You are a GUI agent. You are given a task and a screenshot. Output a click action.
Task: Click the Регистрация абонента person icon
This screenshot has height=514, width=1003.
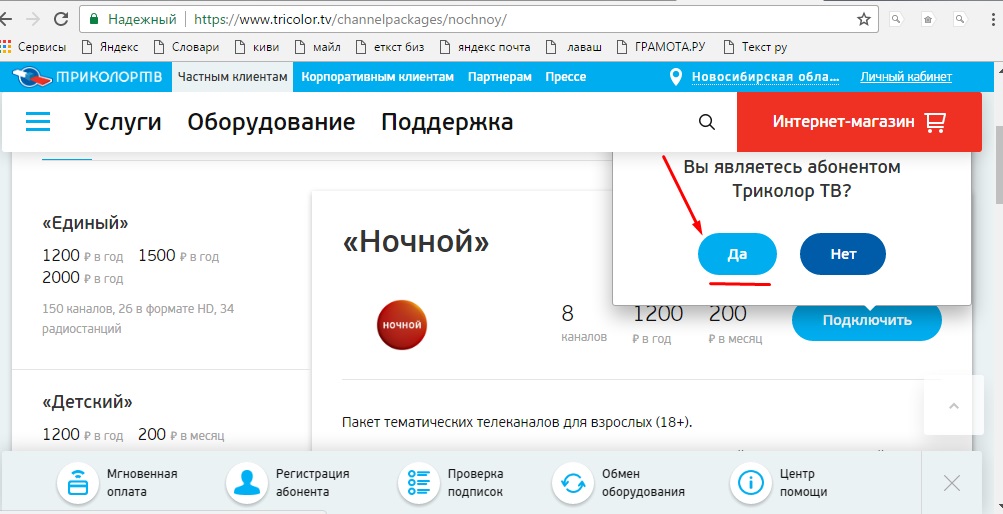coord(246,483)
